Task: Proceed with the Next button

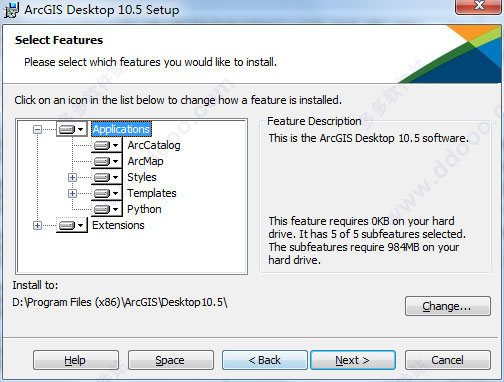Action: 353,360
